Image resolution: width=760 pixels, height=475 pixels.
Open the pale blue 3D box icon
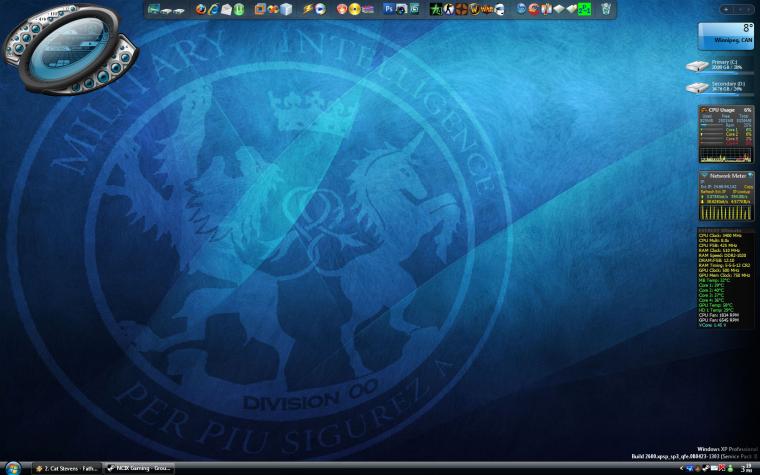tap(286, 9)
